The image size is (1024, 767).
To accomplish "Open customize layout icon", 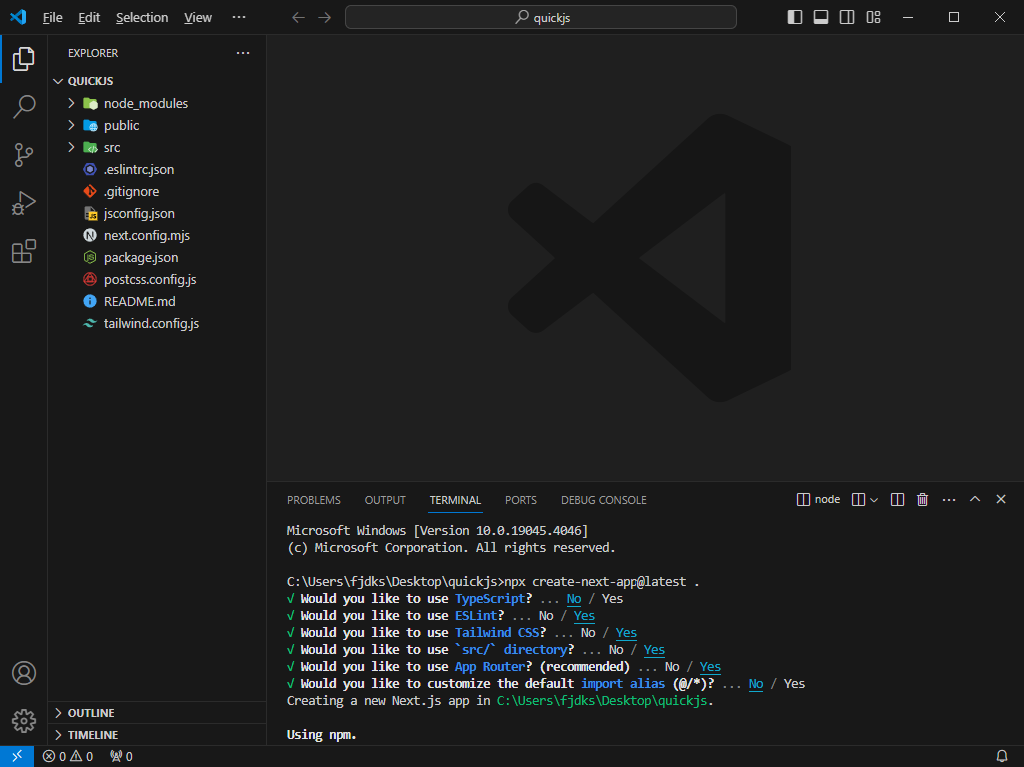I will point(873,17).
